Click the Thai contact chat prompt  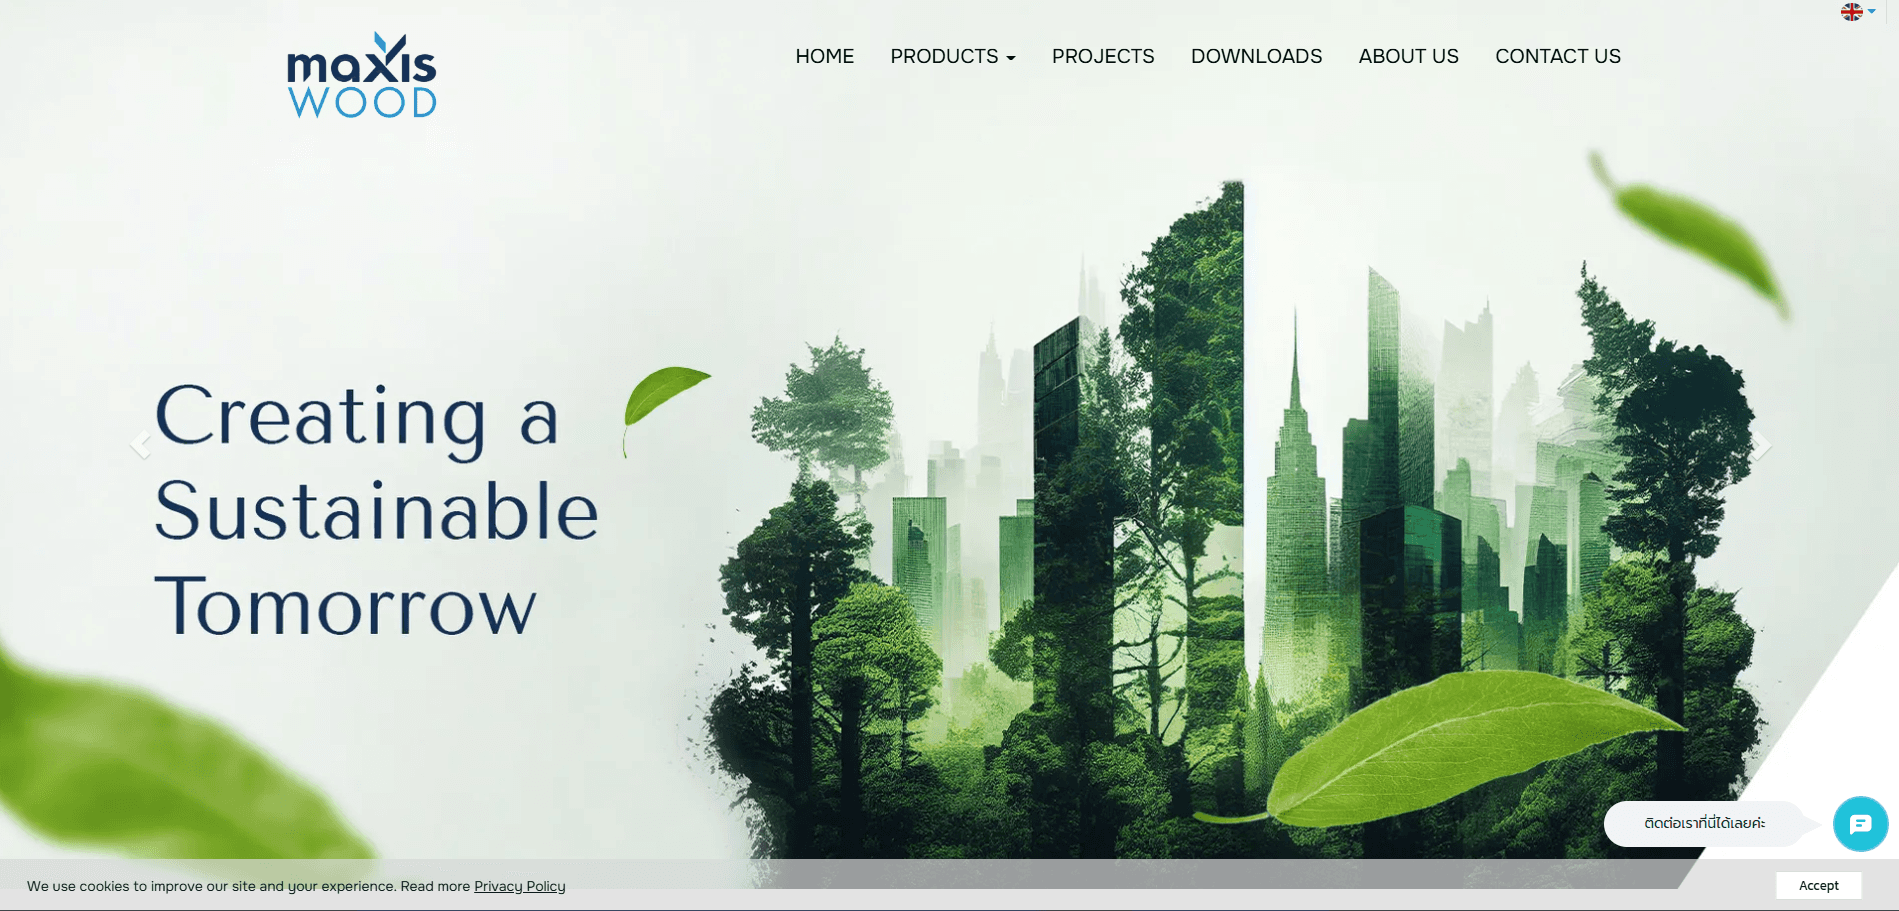pos(1705,824)
